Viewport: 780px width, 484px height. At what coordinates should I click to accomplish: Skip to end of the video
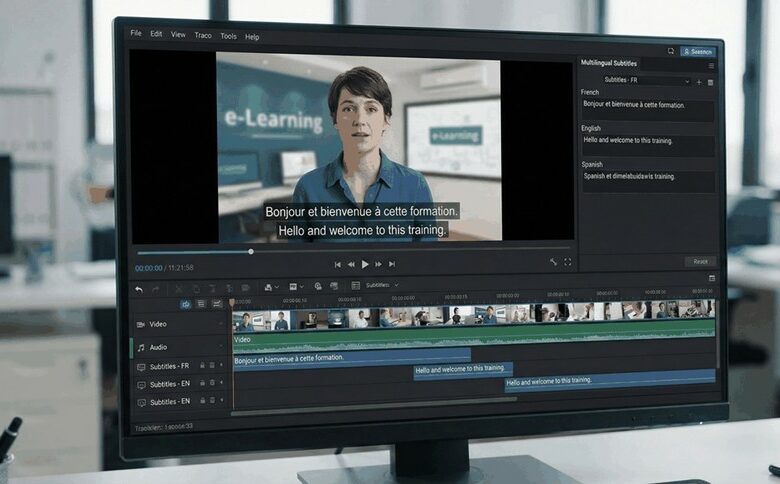tap(392, 264)
